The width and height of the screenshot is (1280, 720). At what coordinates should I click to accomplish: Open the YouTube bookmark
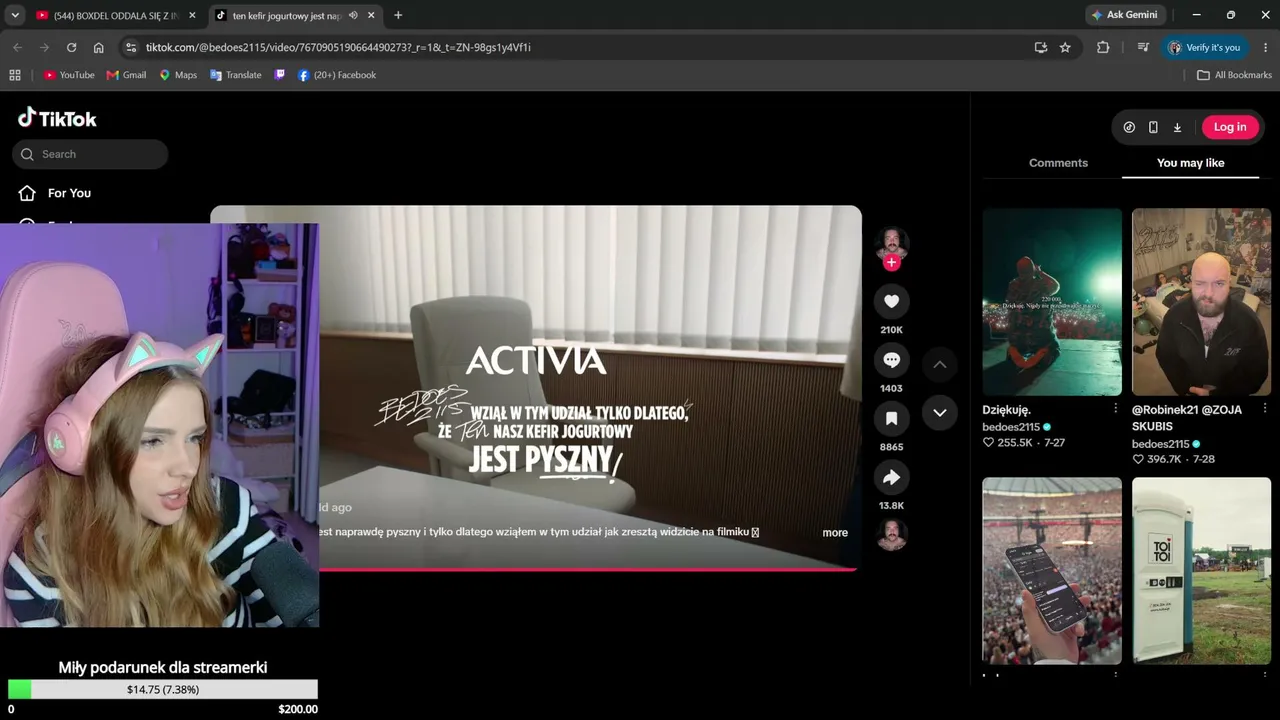point(69,75)
